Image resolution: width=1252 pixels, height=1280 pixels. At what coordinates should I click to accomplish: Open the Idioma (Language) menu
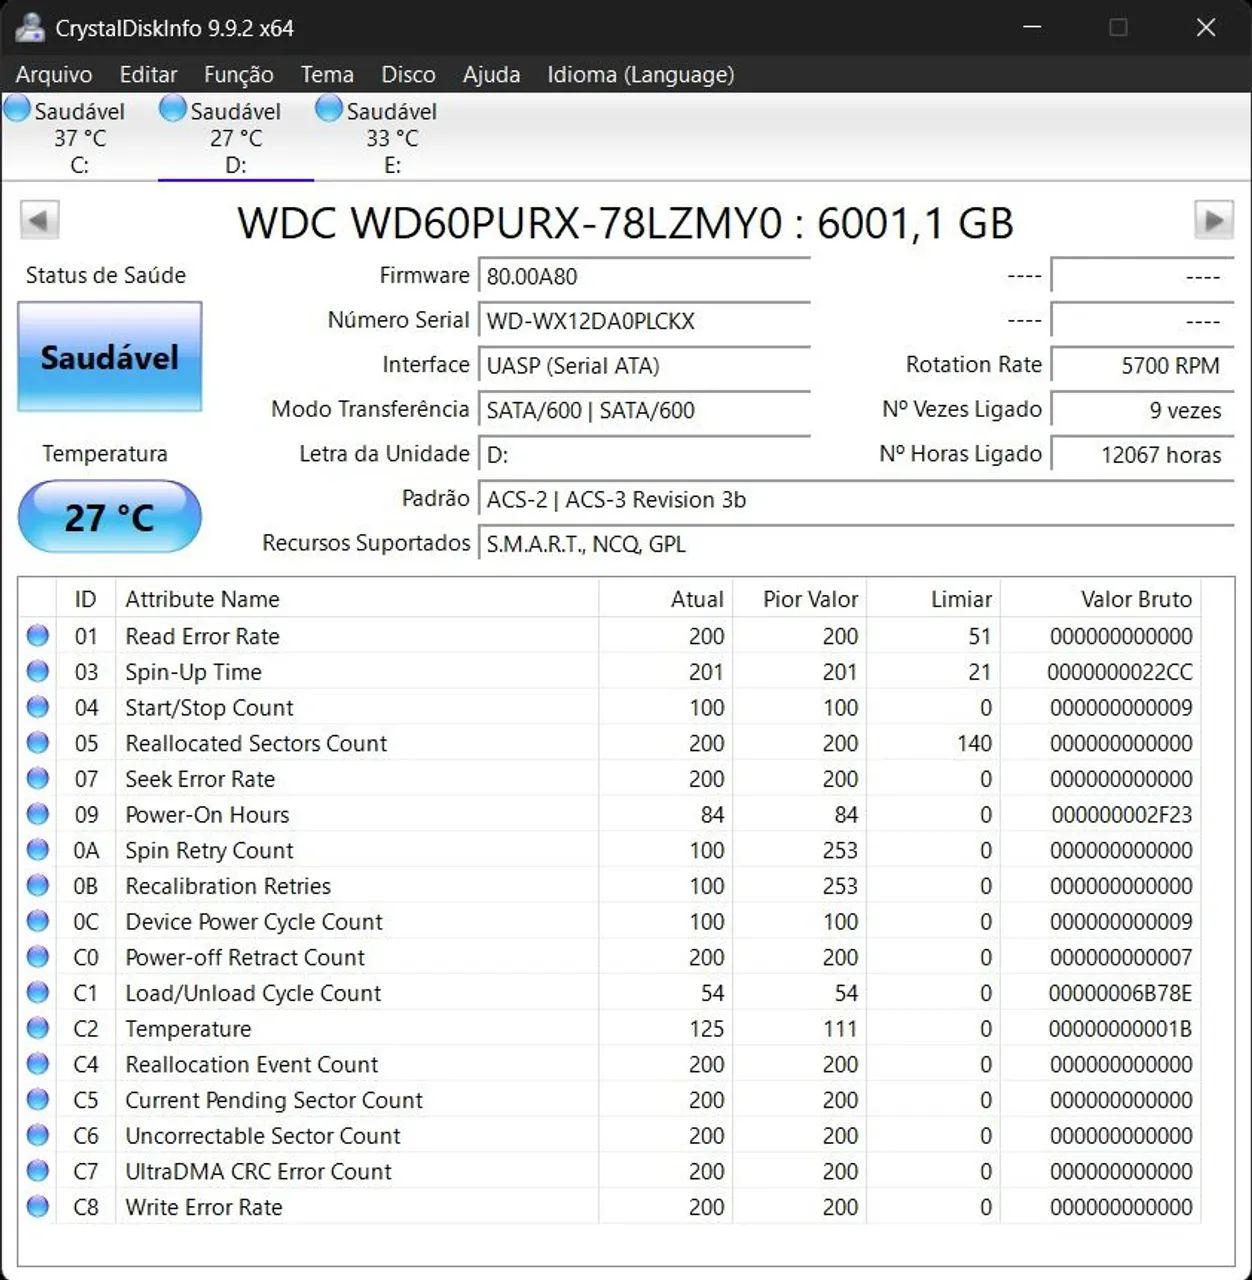click(x=641, y=74)
